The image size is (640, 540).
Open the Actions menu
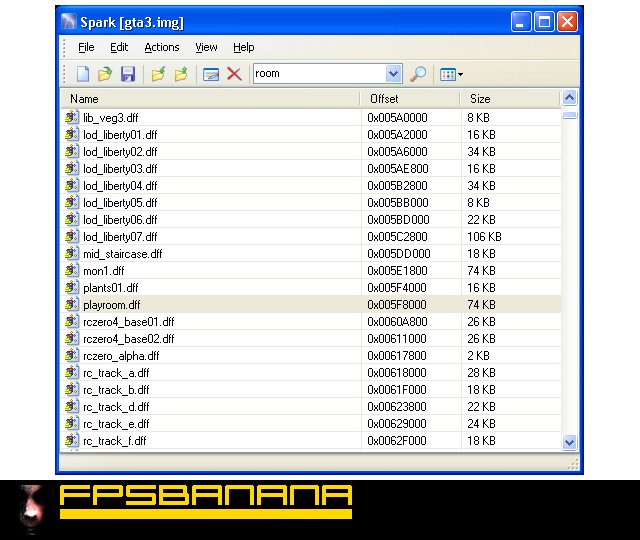tap(162, 47)
